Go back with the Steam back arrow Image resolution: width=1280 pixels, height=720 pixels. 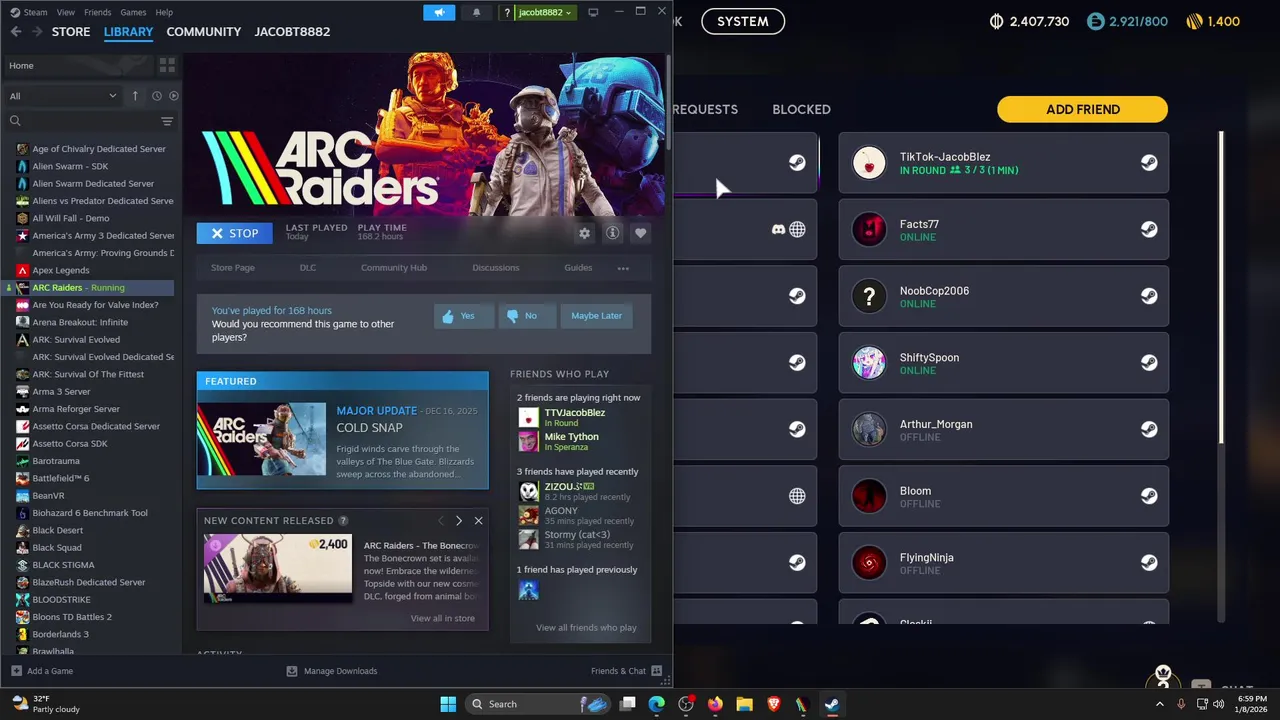(16, 32)
